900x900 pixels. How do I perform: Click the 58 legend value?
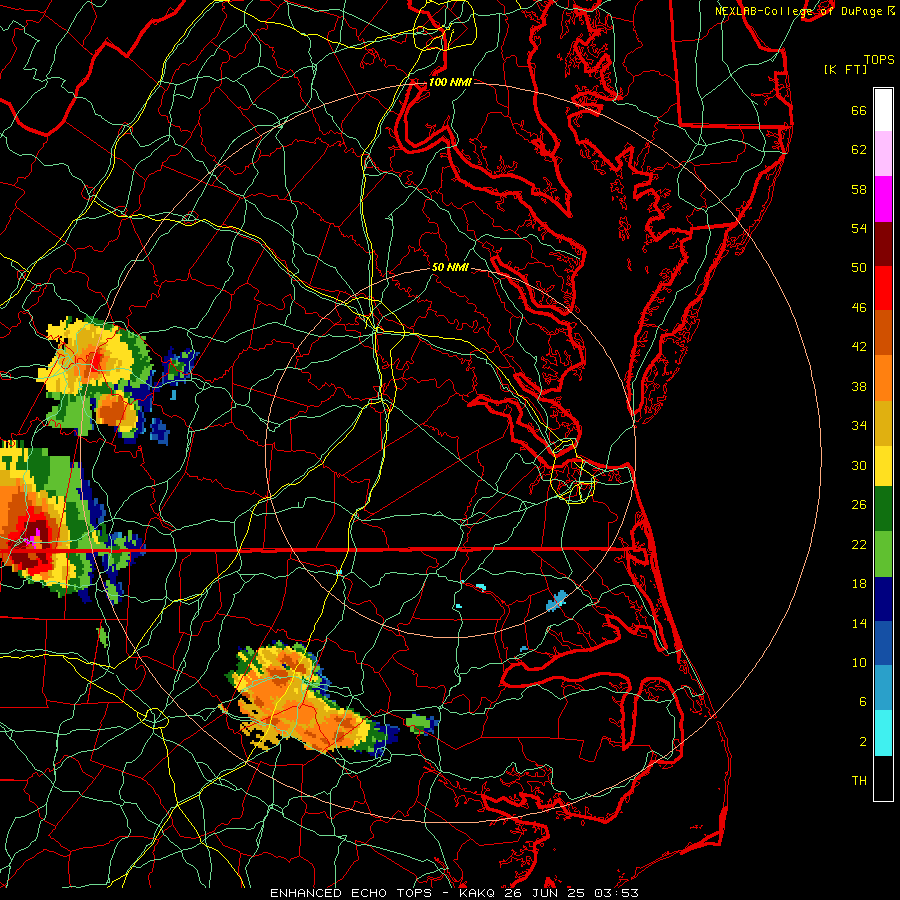tap(859, 189)
